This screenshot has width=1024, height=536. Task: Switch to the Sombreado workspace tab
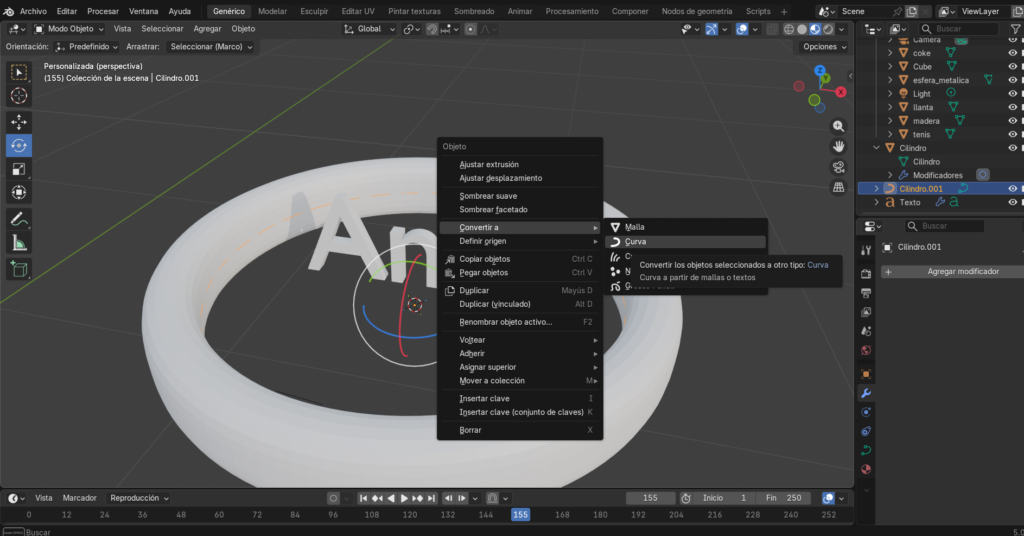click(x=474, y=11)
